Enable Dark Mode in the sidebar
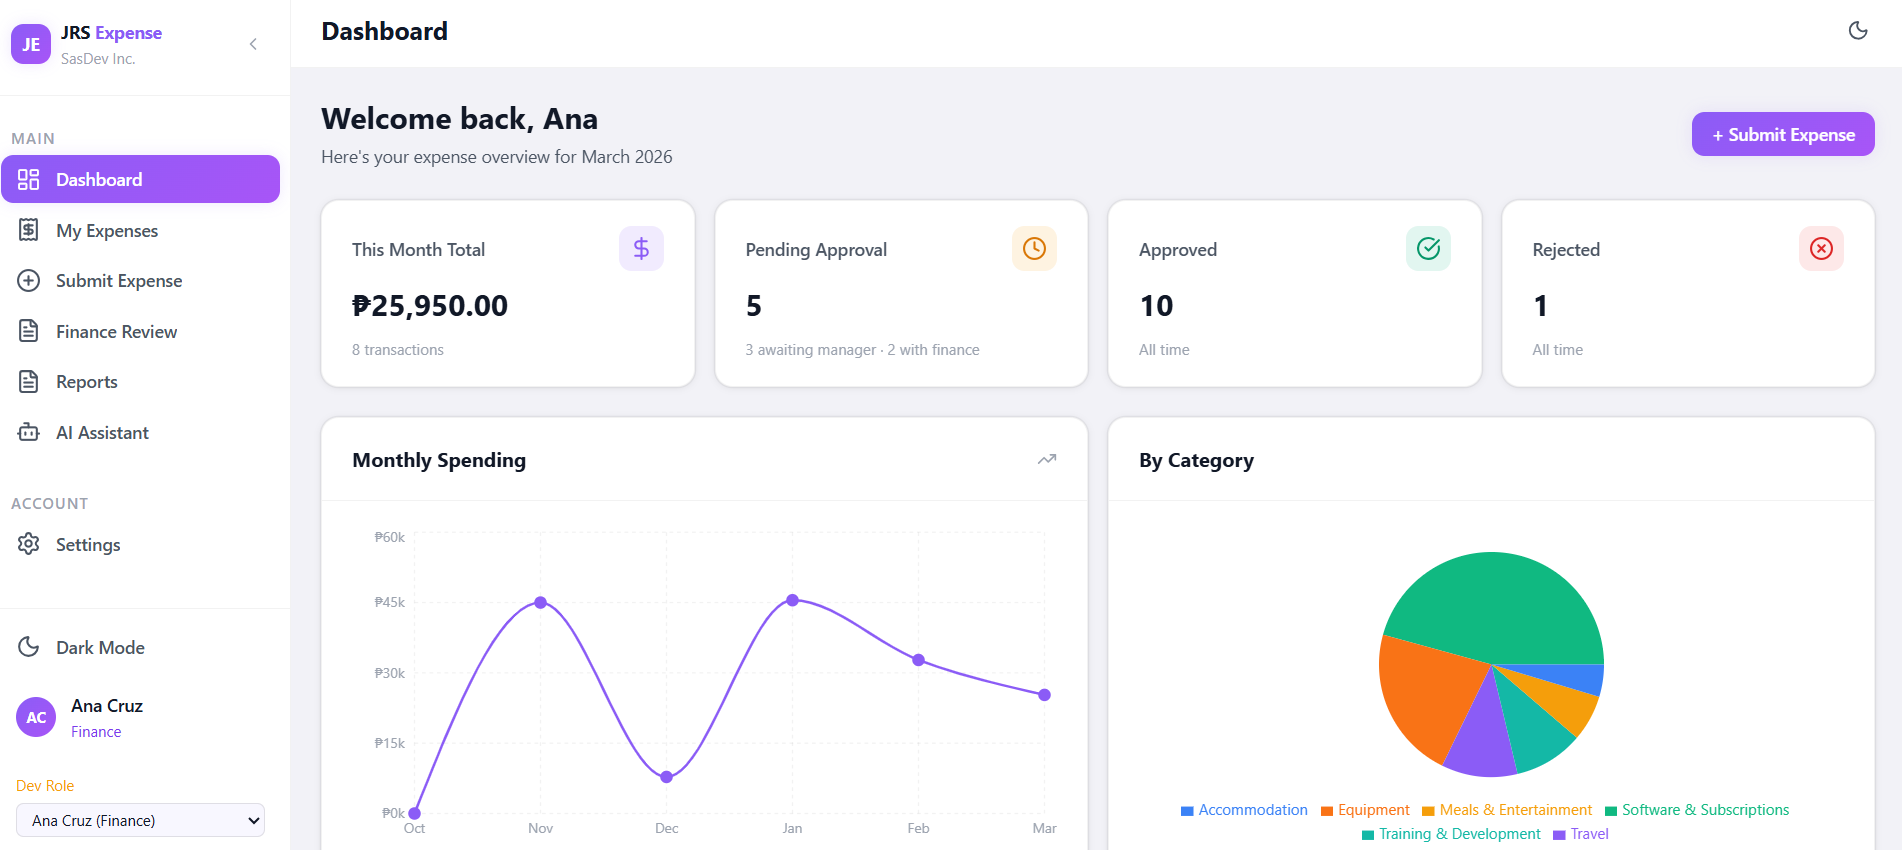This screenshot has height=850, width=1902. click(x=100, y=648)
